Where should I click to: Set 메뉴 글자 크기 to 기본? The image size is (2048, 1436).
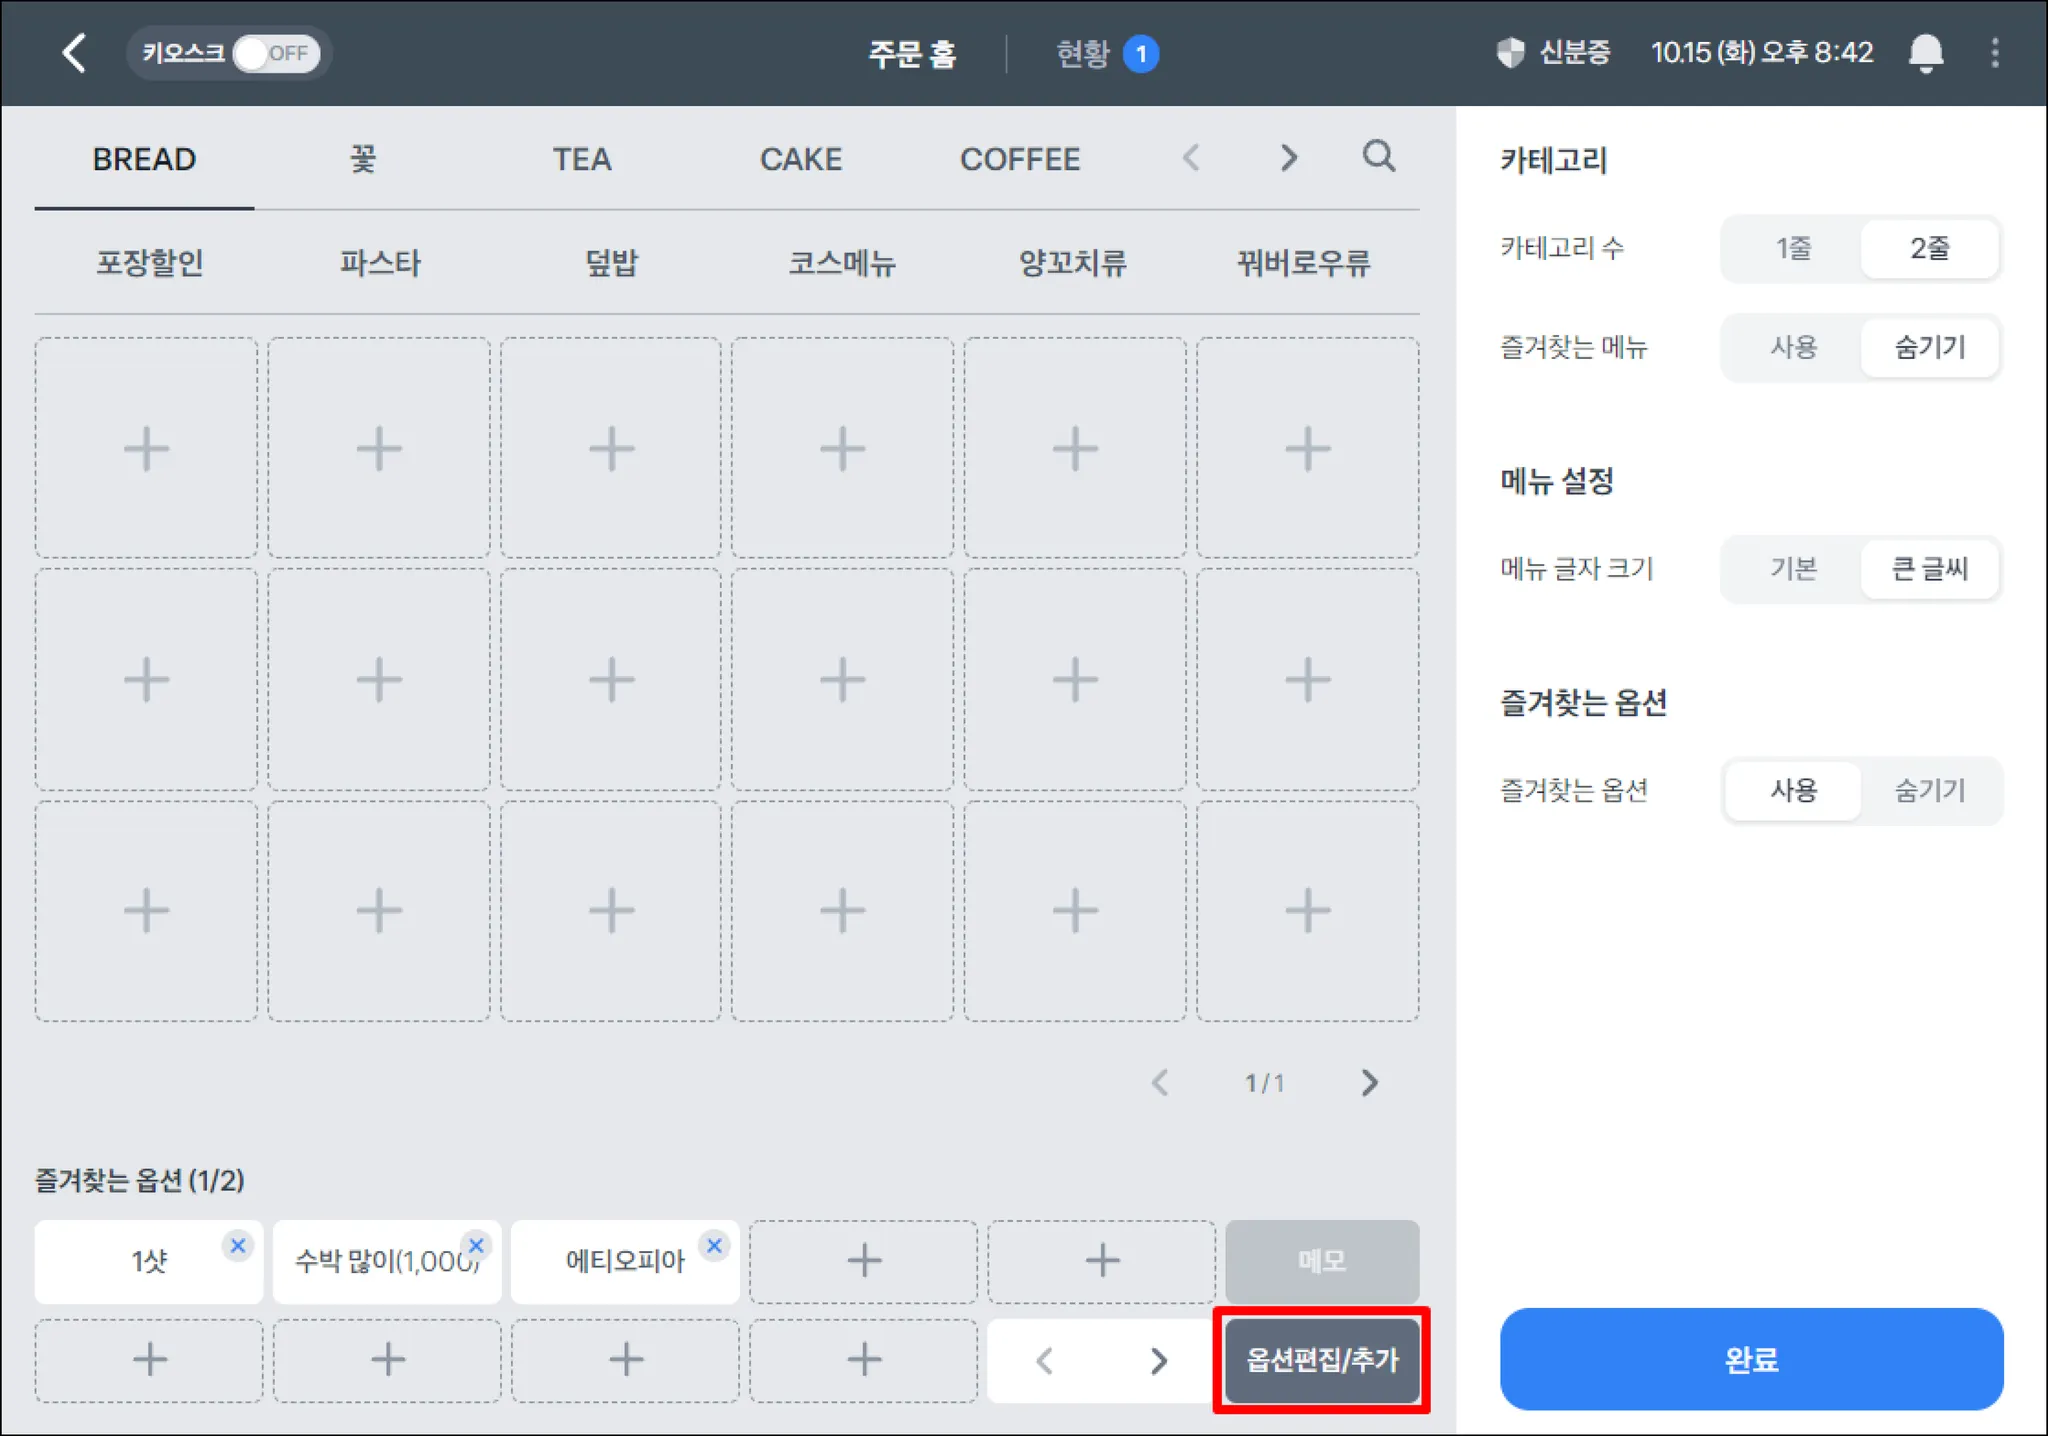[x=1792, y=568]
